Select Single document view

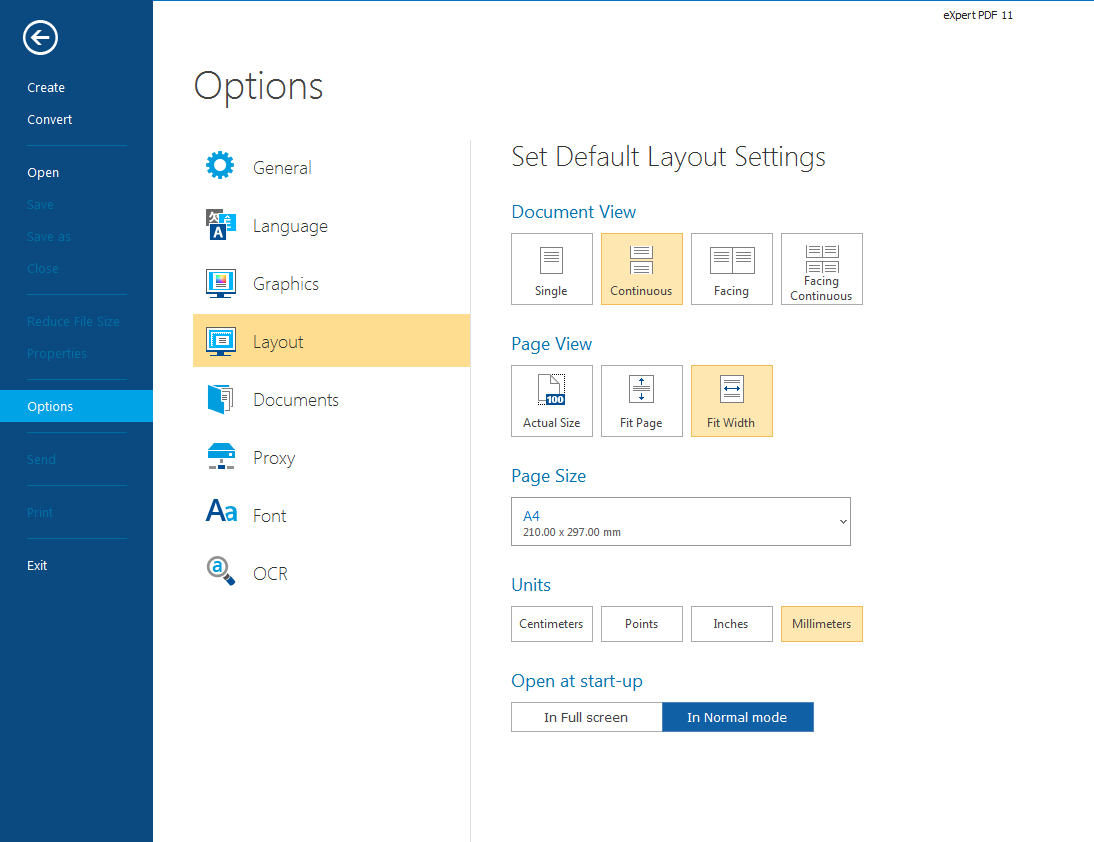(x=552, y=269)
